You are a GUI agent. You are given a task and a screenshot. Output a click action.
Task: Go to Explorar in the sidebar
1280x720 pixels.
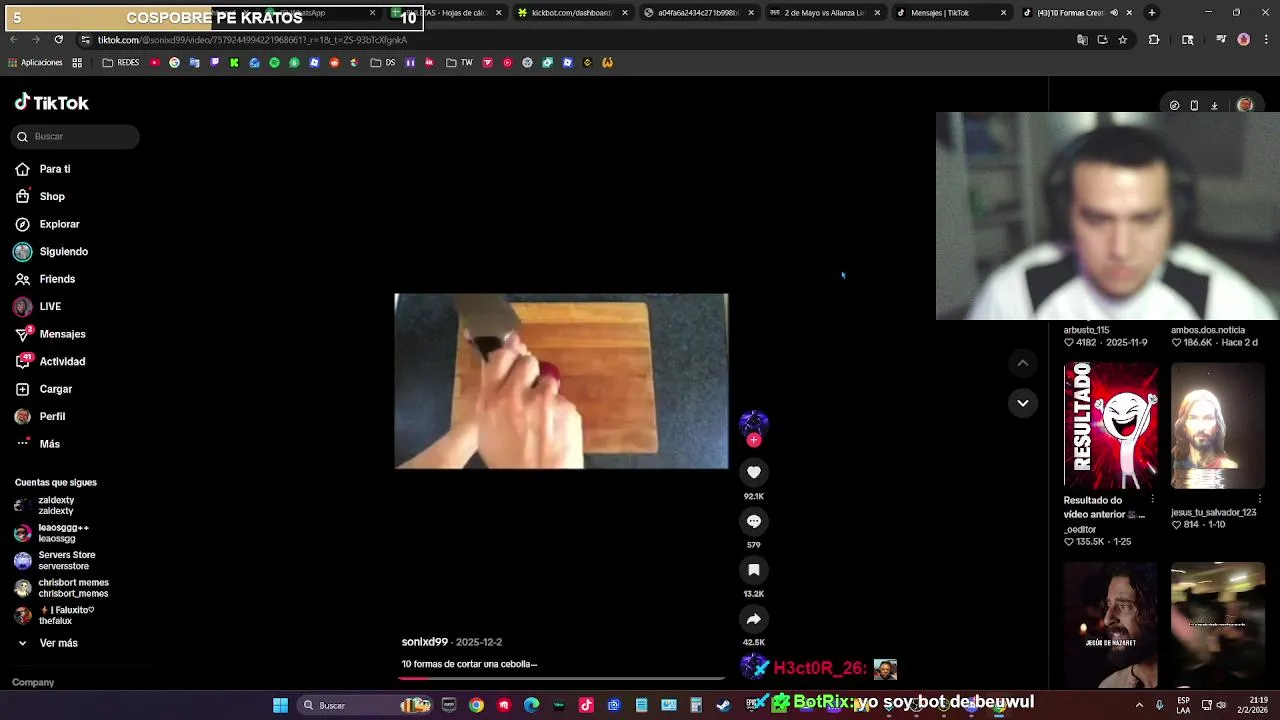coord(47,224)
